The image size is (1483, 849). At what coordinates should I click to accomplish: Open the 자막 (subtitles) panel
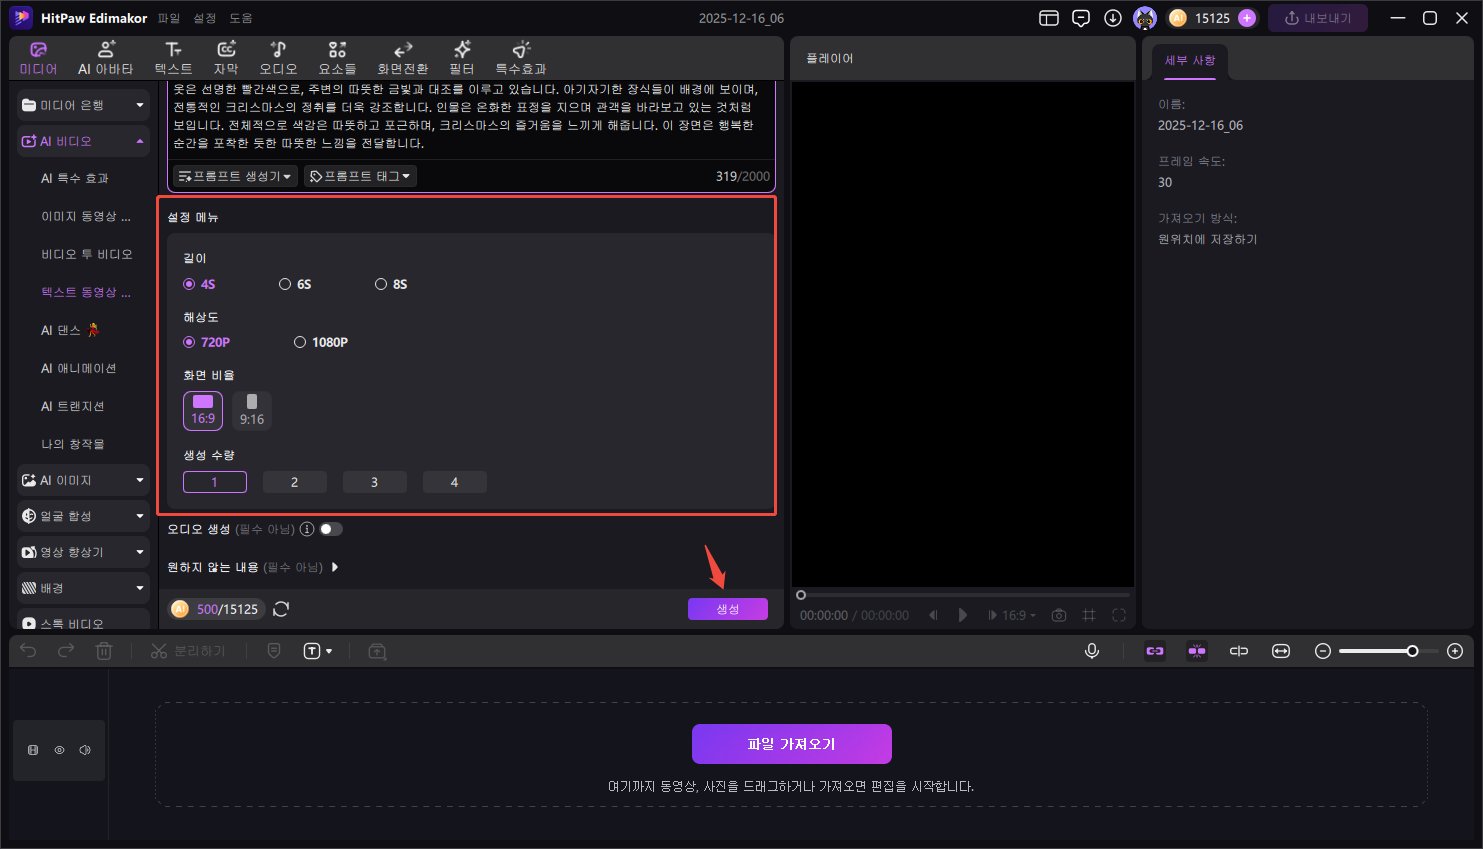coord(225,57)
